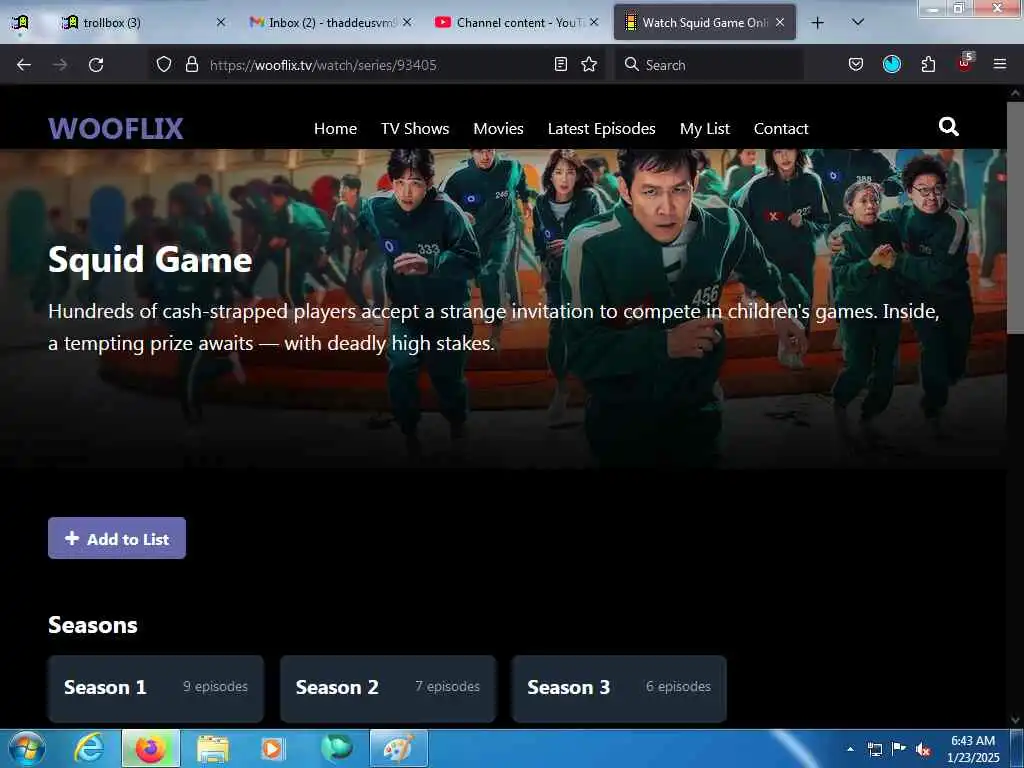Close the Gmail Inbox tab
The image size is (1024, 768).
(407, 22)
